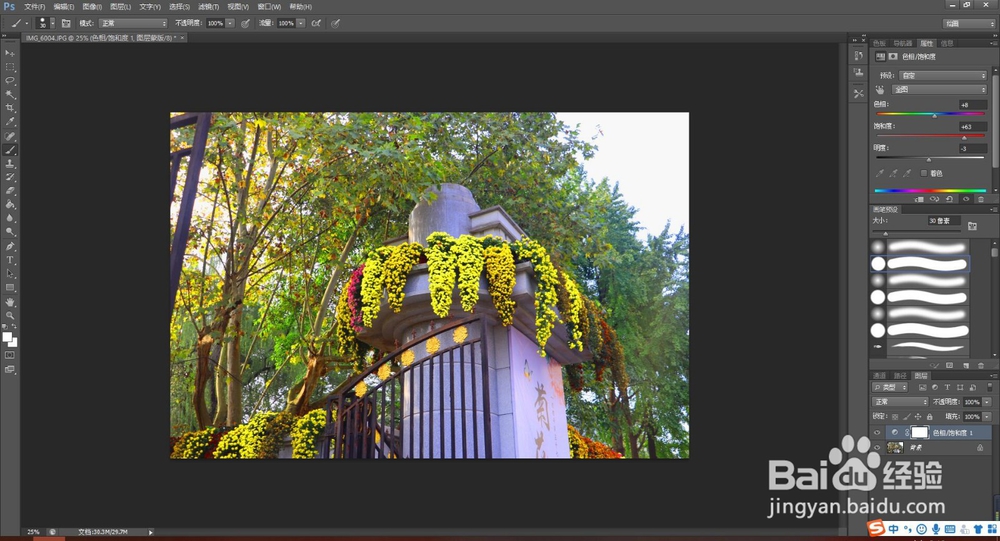Click the reset adjustment icon

[x=950, y=199]
